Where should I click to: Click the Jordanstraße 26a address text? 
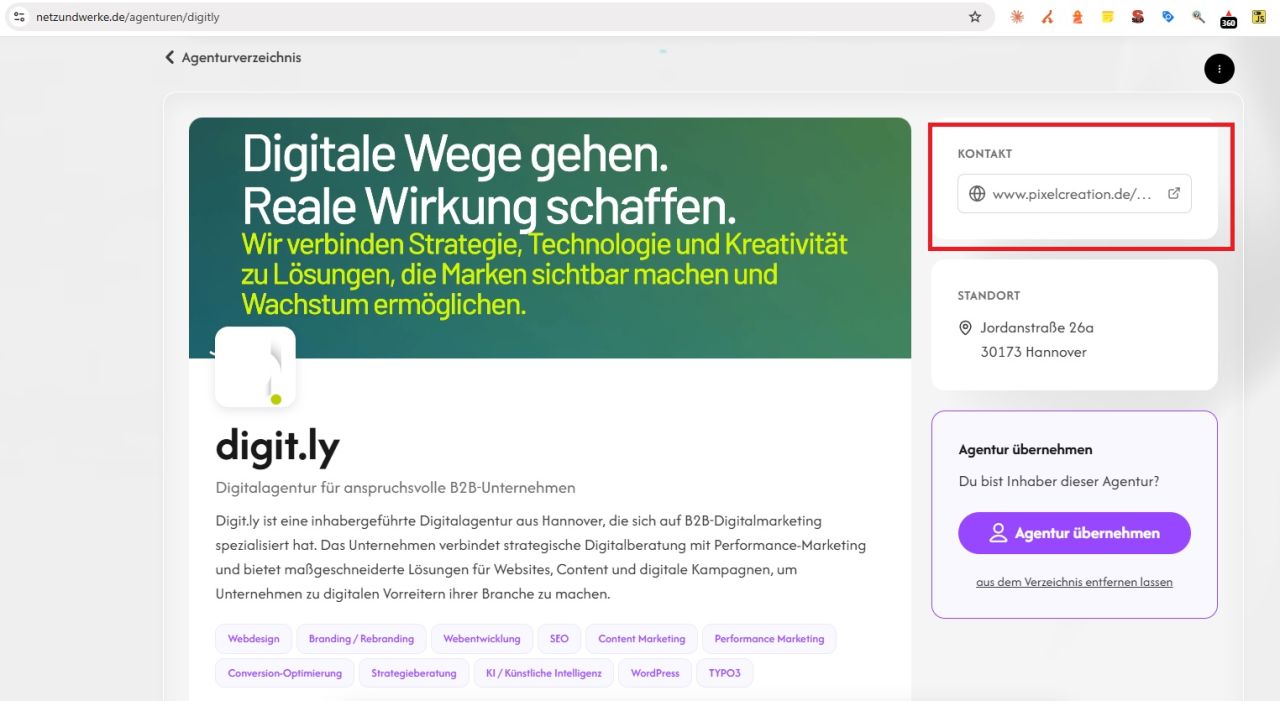[1037, 328]
